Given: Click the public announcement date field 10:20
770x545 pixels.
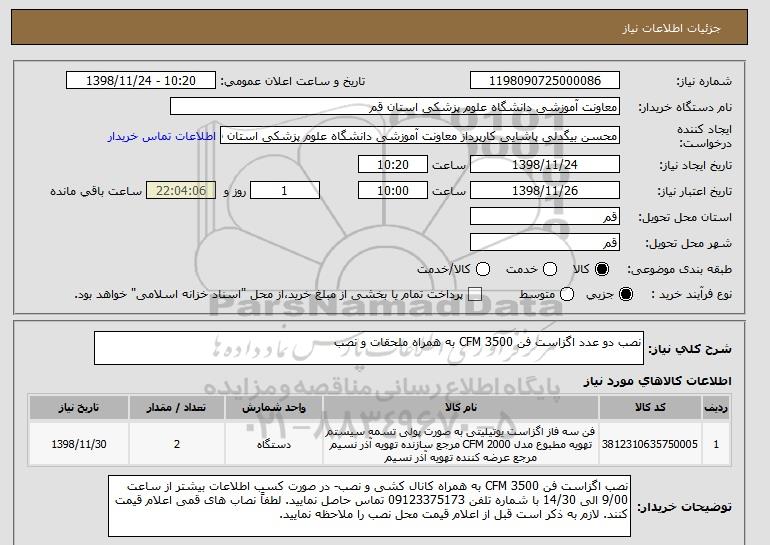Looking at the screenshot, I should point(141,81).
